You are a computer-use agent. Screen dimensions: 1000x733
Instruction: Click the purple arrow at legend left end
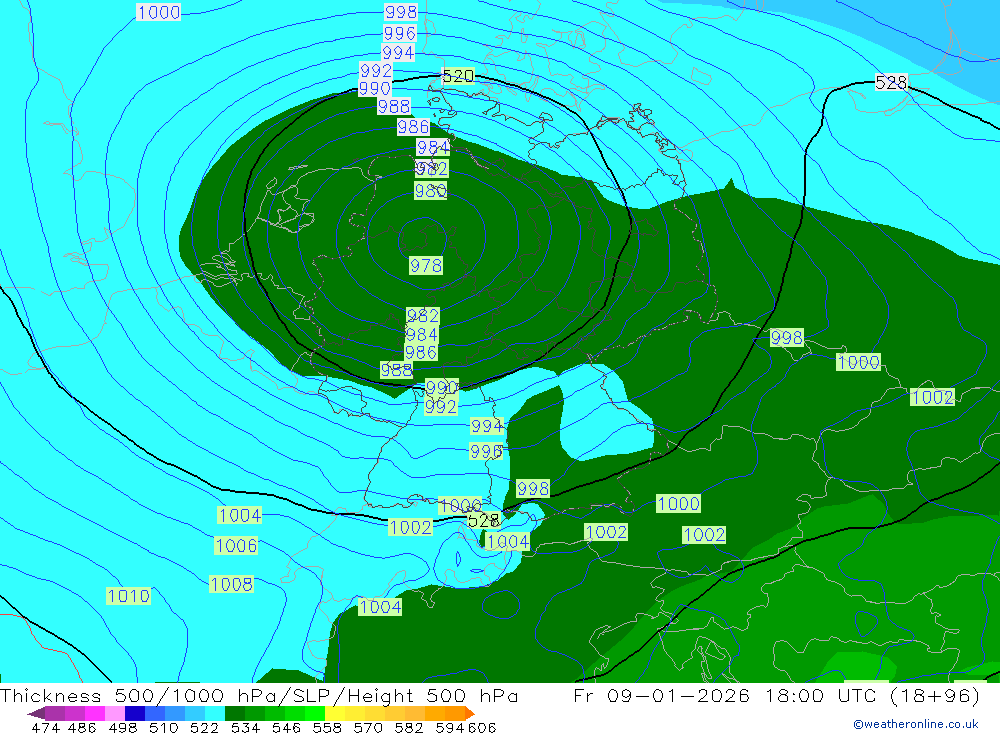[x=36, y=713]
